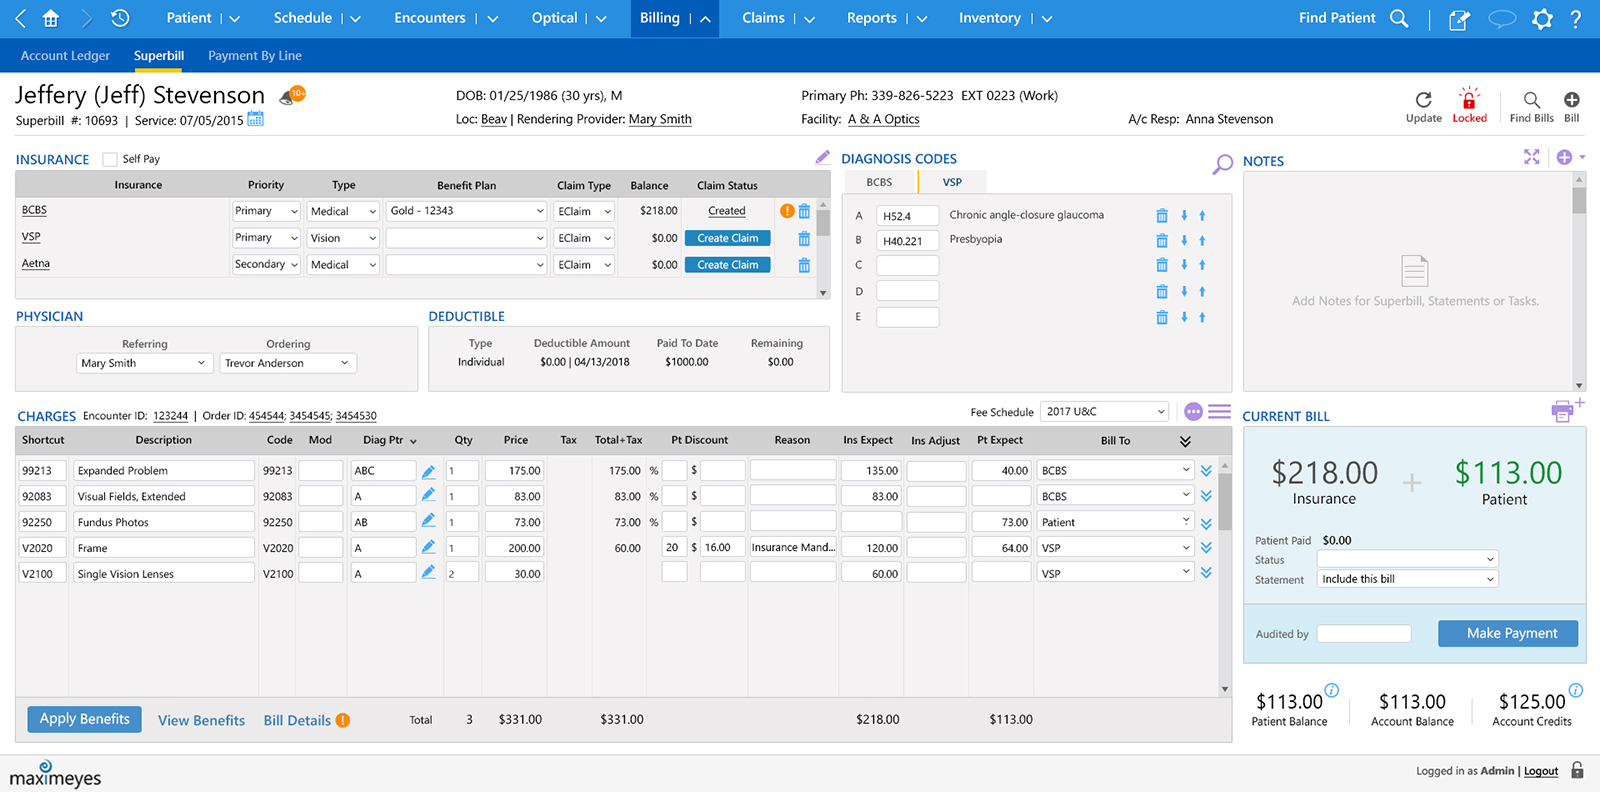The width and height of the screenshot is (1600, 792).
Task: Click the print icon in Current Bill
Action: click(x=1562, y=411)
